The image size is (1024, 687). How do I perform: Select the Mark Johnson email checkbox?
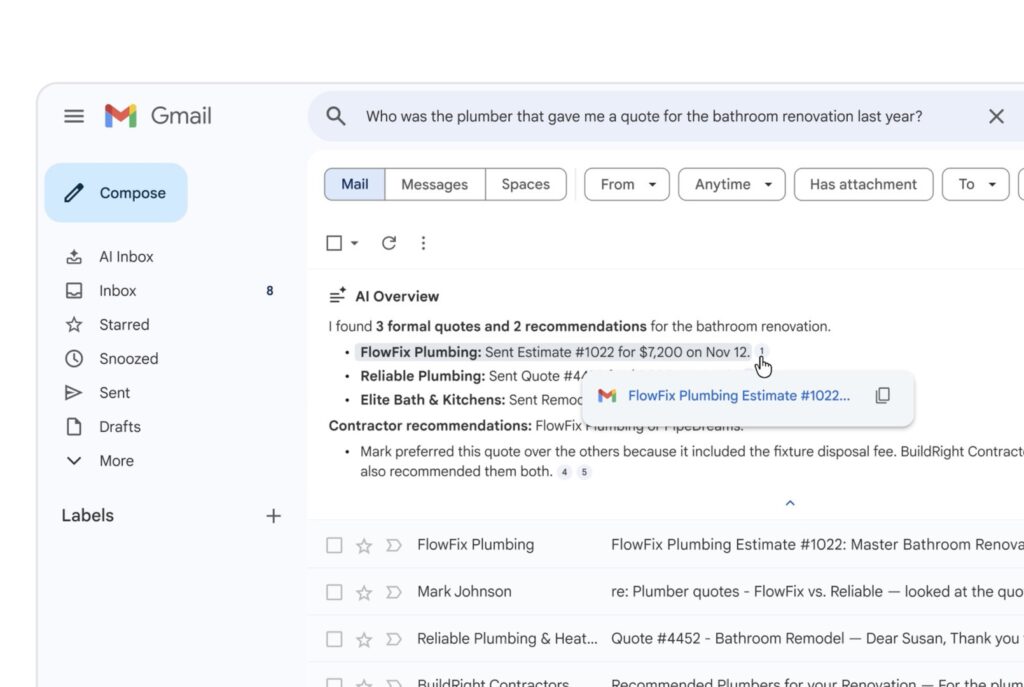click(334, 592)
